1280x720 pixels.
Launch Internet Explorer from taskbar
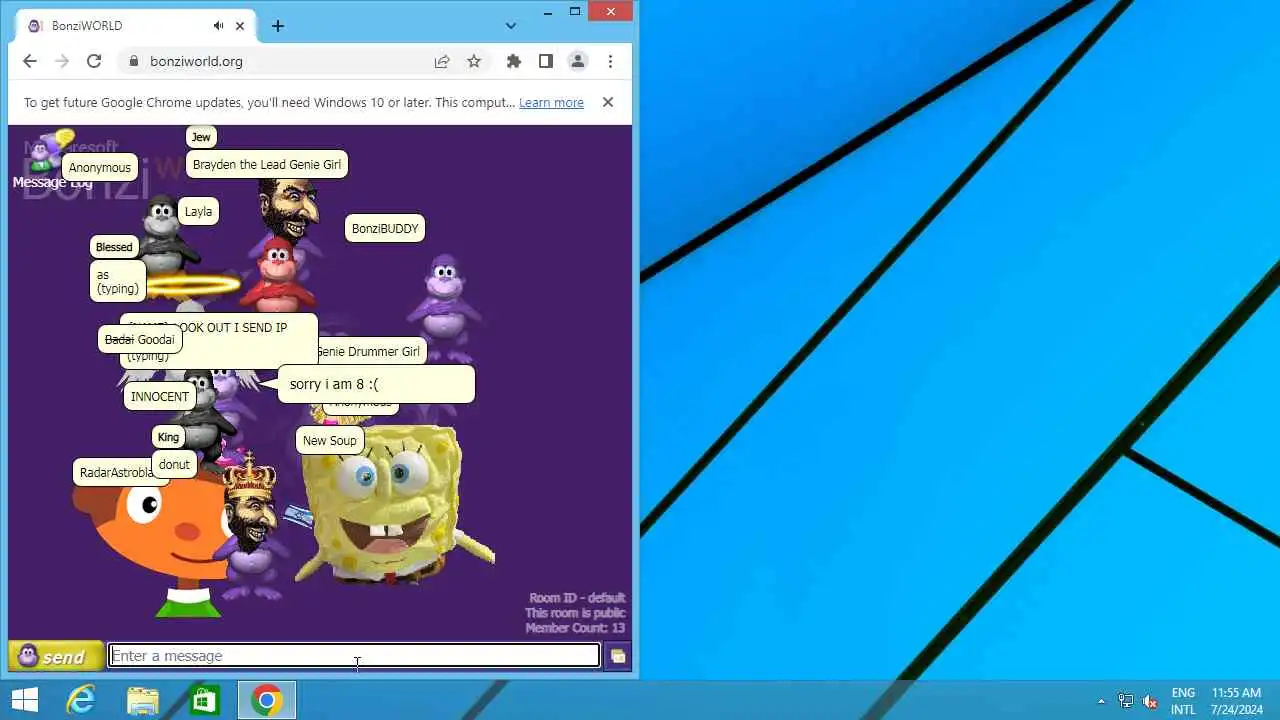click(x=81, y=700)
